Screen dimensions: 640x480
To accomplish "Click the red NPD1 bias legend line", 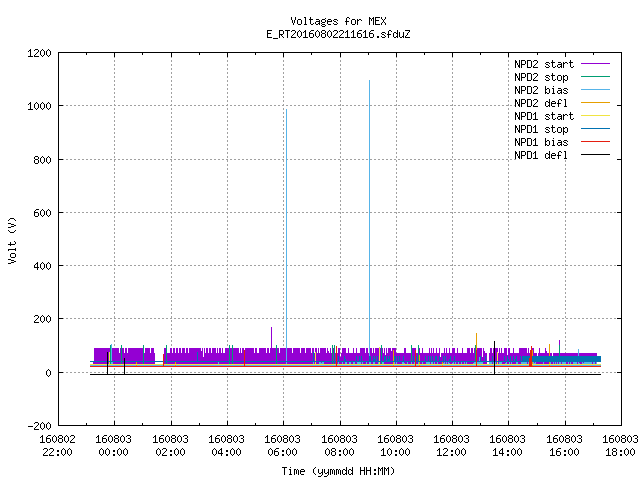I will click(595, 142).
